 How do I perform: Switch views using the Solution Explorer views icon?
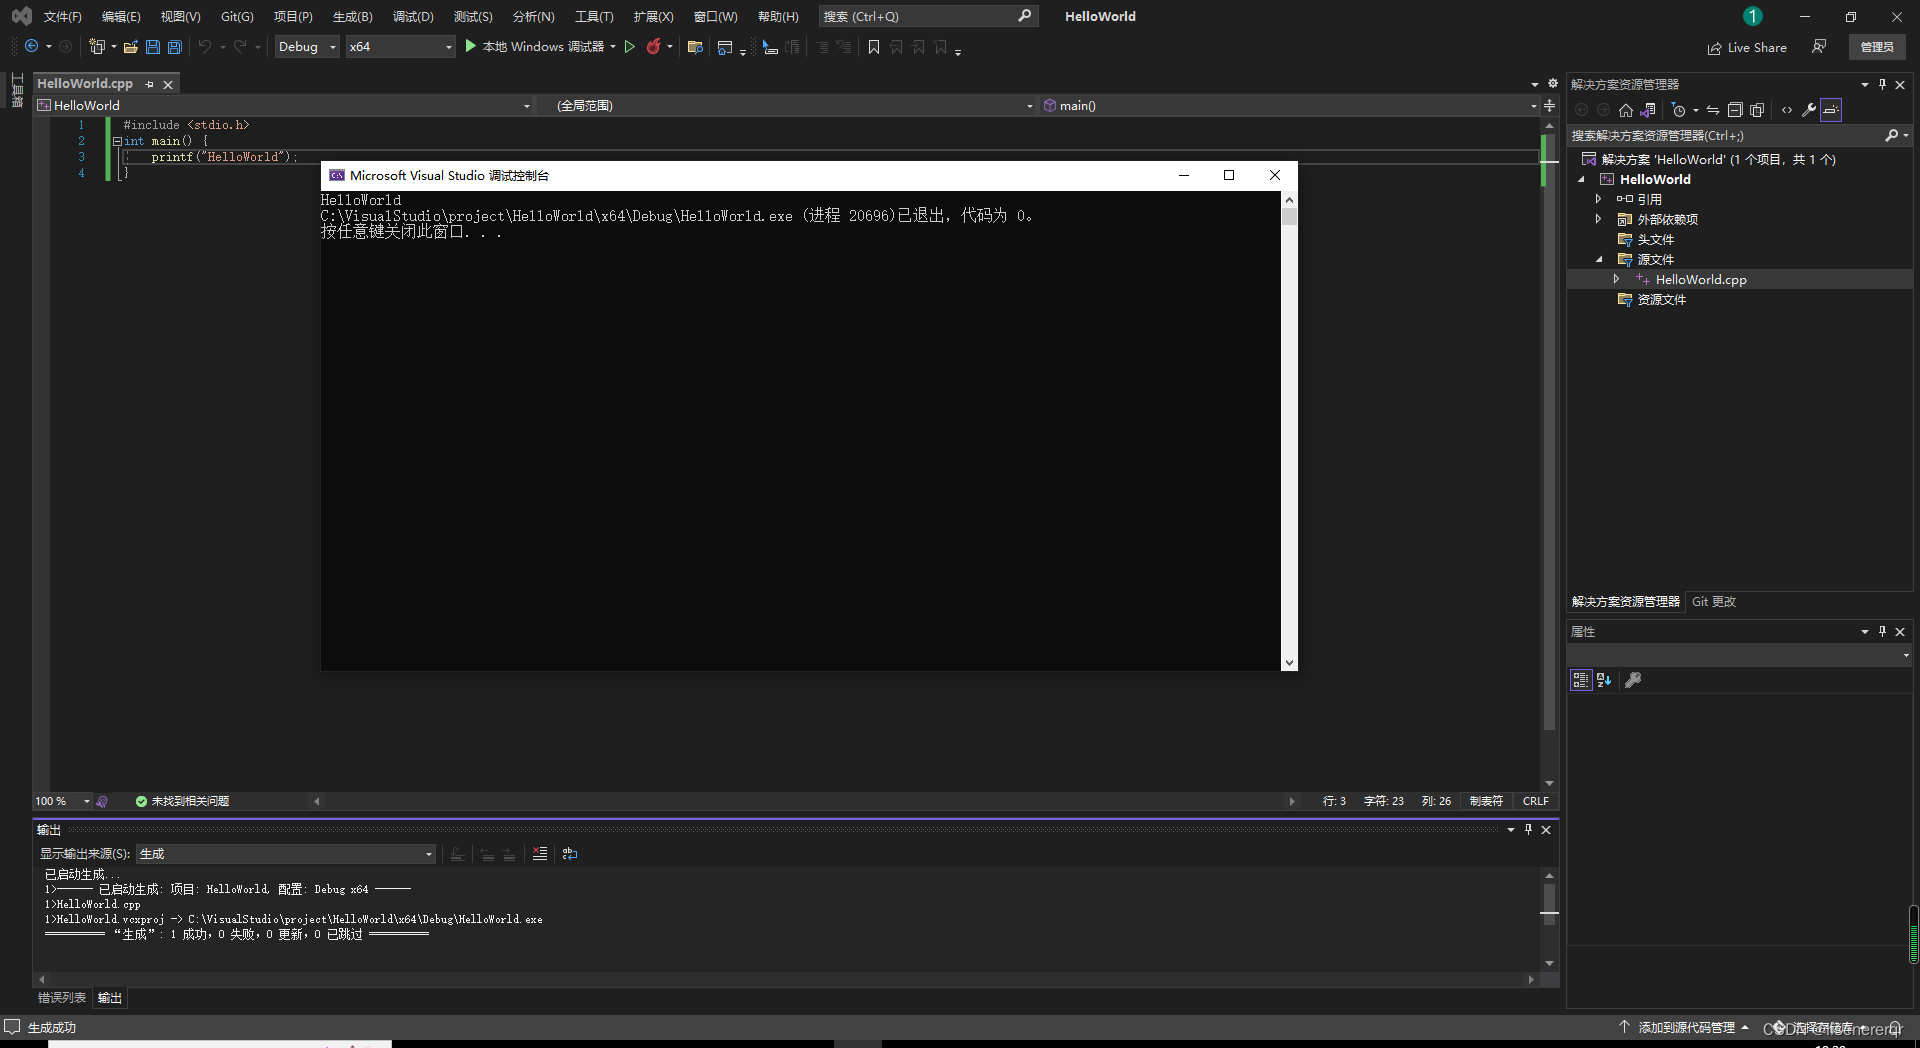[x=1648, y=110]
